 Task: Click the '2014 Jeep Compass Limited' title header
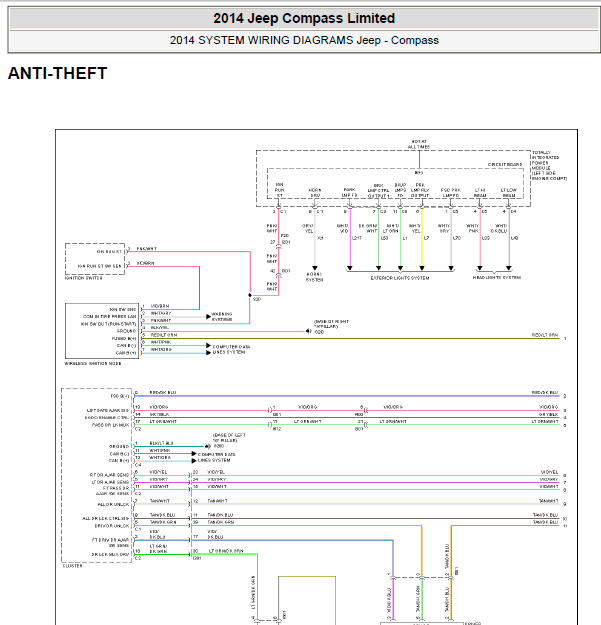click(304, 18)
